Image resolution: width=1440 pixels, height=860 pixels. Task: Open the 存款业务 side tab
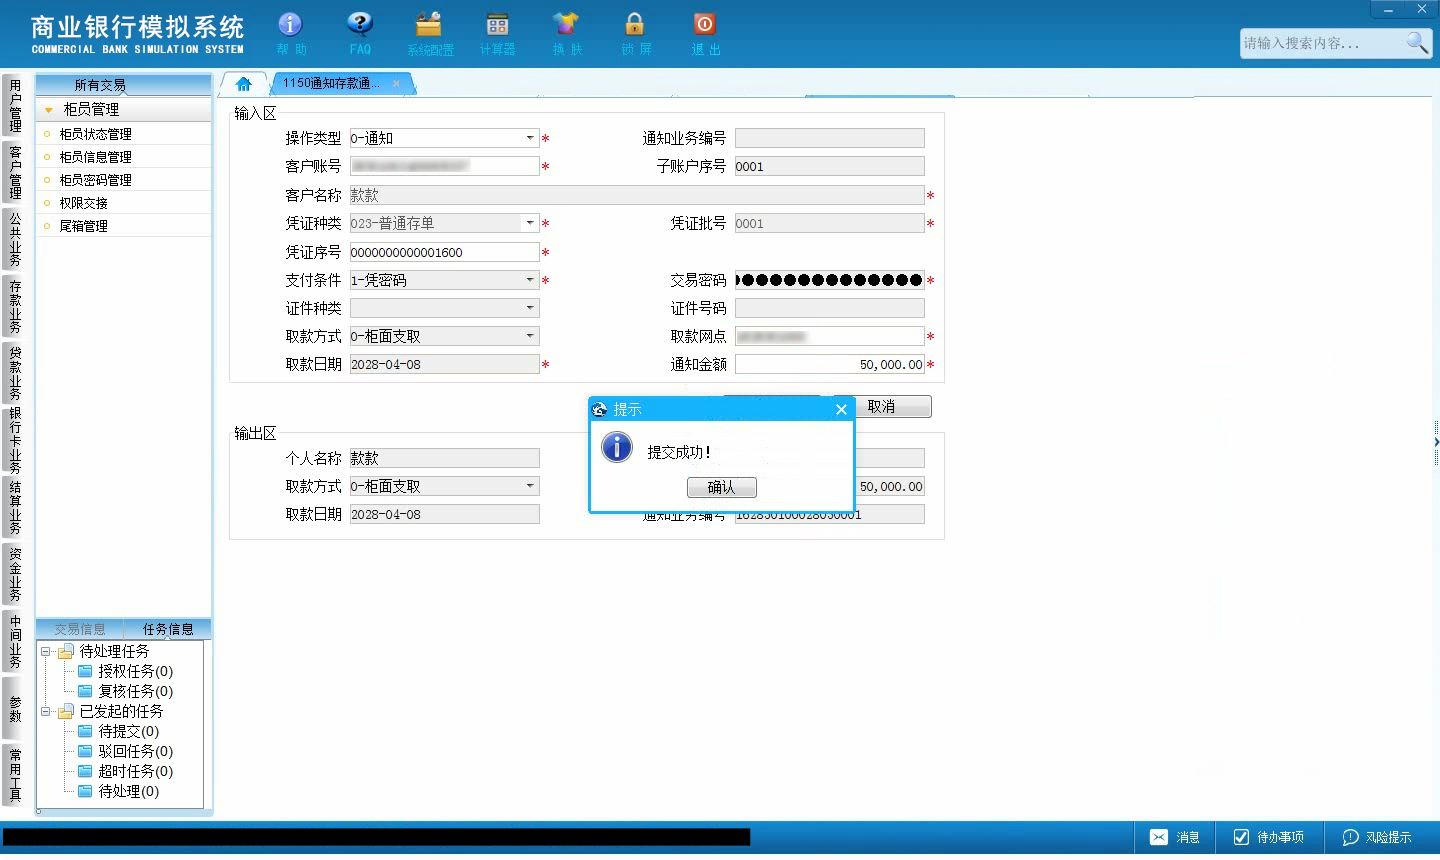point(15,306)
